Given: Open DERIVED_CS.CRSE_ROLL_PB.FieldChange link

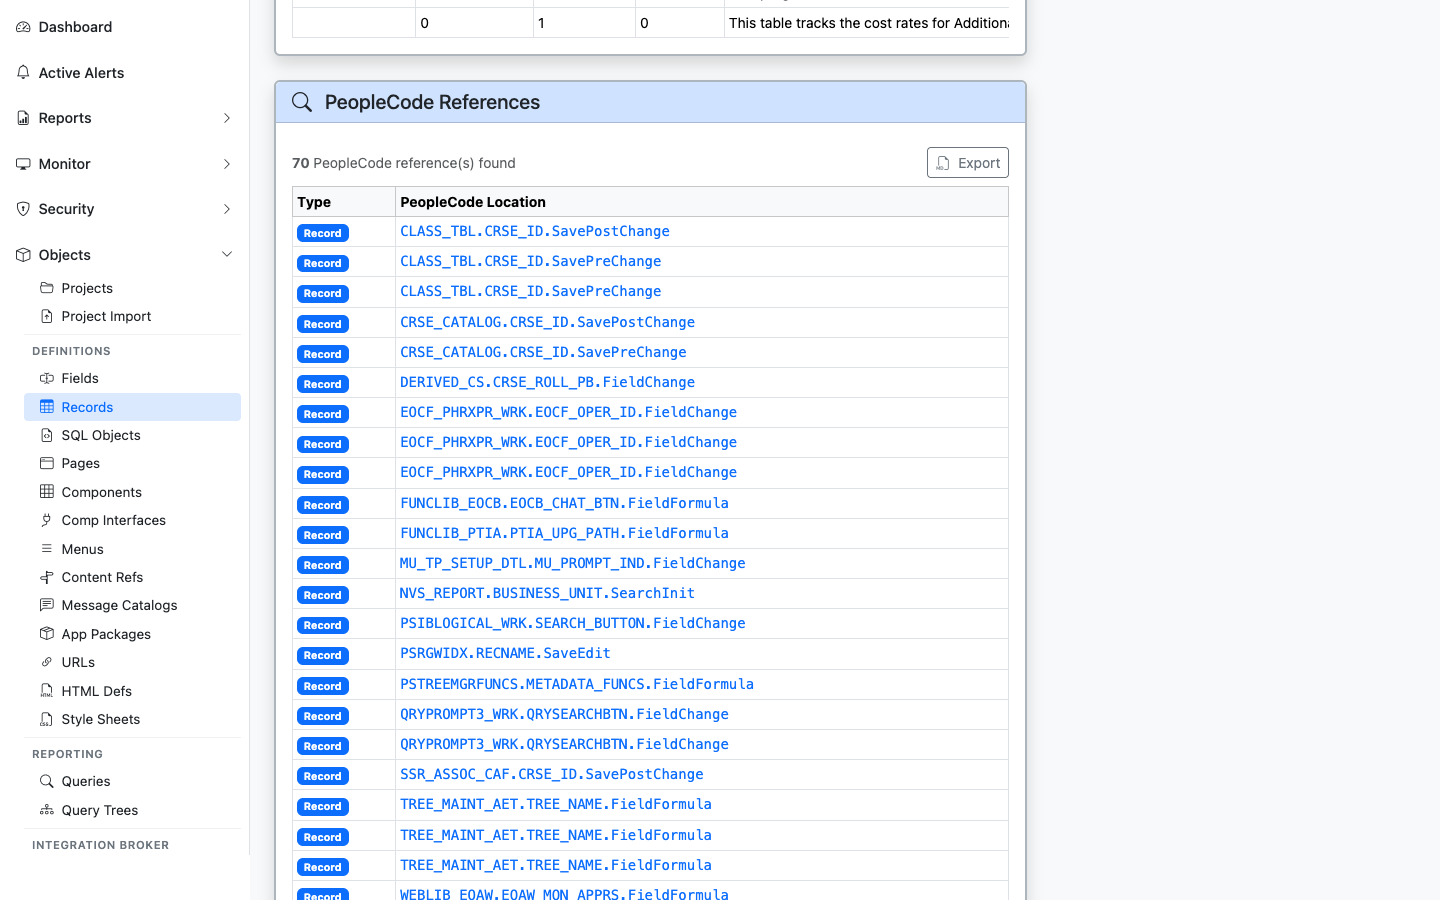Looking at the screenshot, I should tap(547, 382).
